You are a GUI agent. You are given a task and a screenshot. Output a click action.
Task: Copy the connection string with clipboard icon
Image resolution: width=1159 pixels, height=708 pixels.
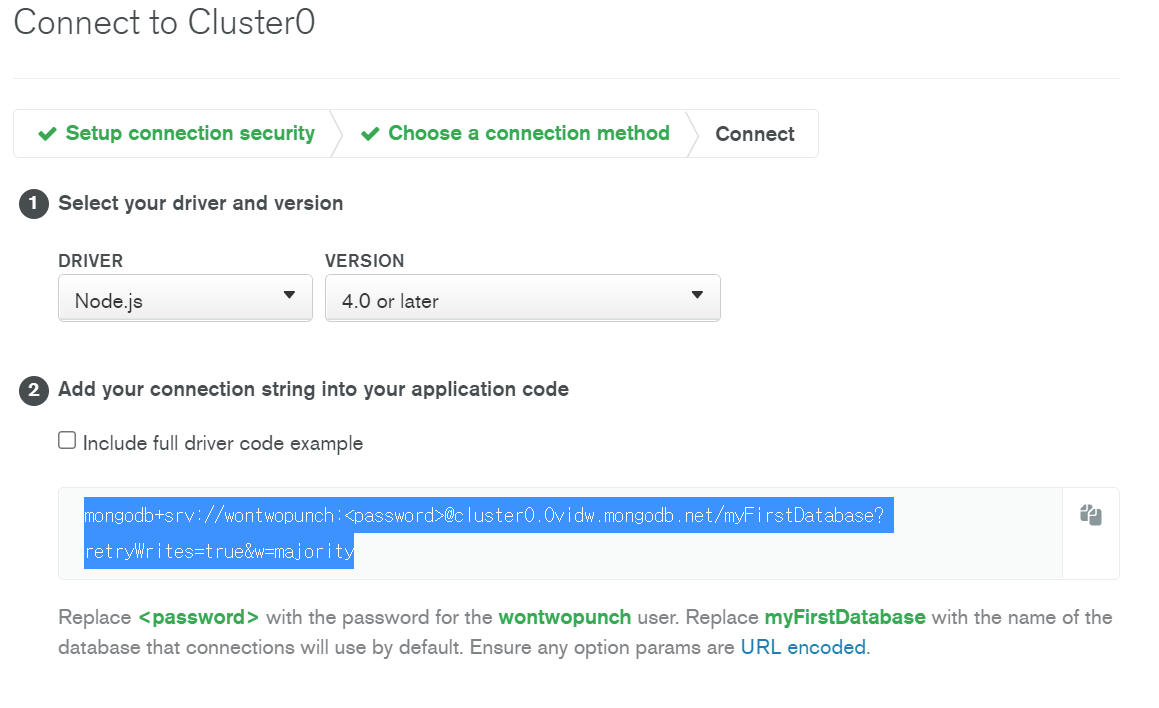click(1091, 515)
